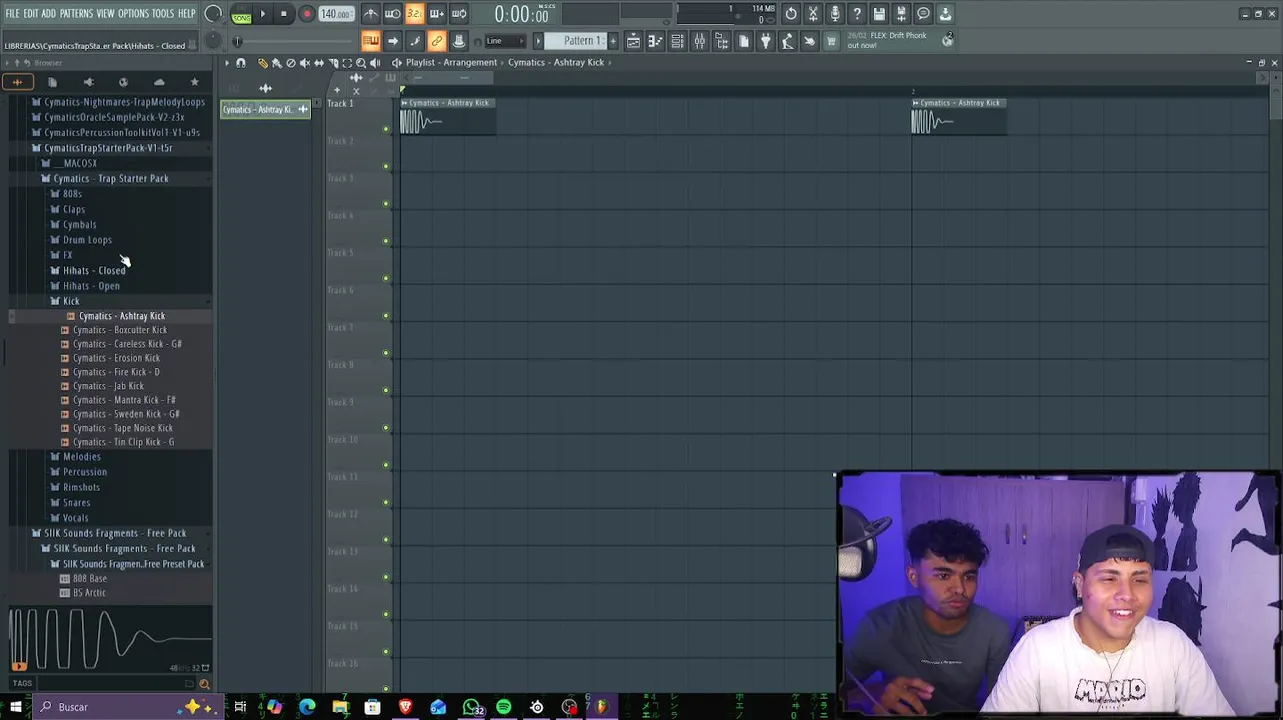Image resolution: width=1283 pixels, height=720 pixels.
Task: Click the render/export audio icon
Action: (901, 14)
